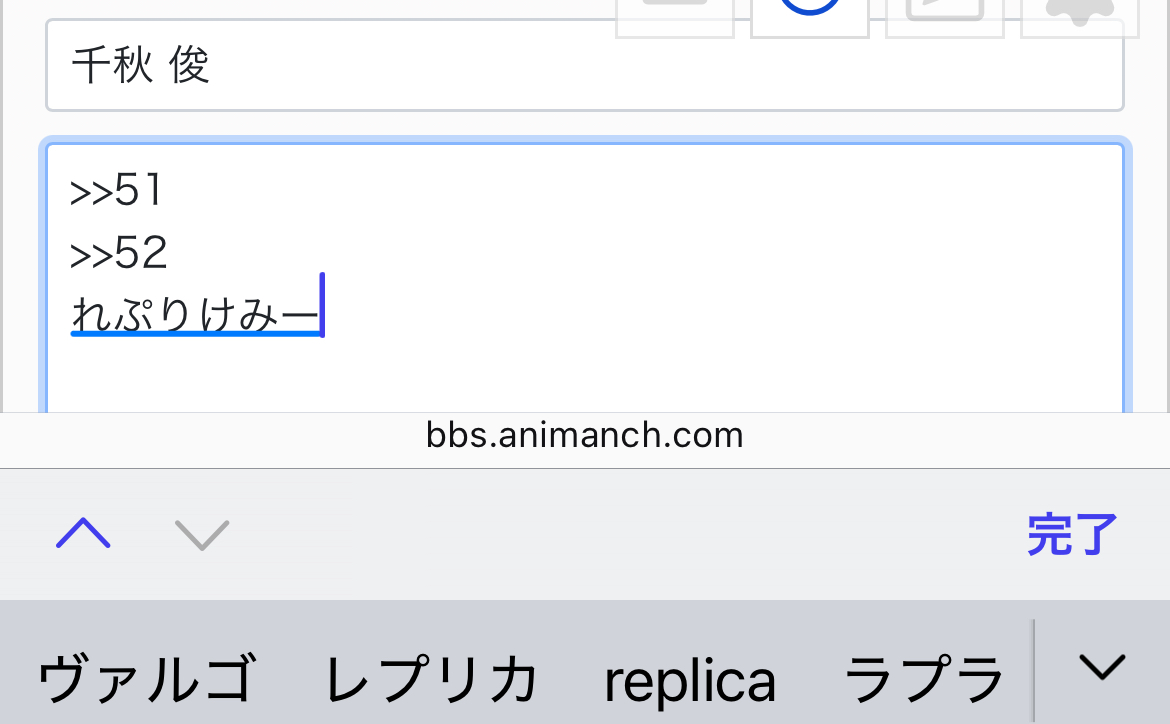Jump to next field with gray down arrow
Screen dimensions: 1170x724
point(201,534)
